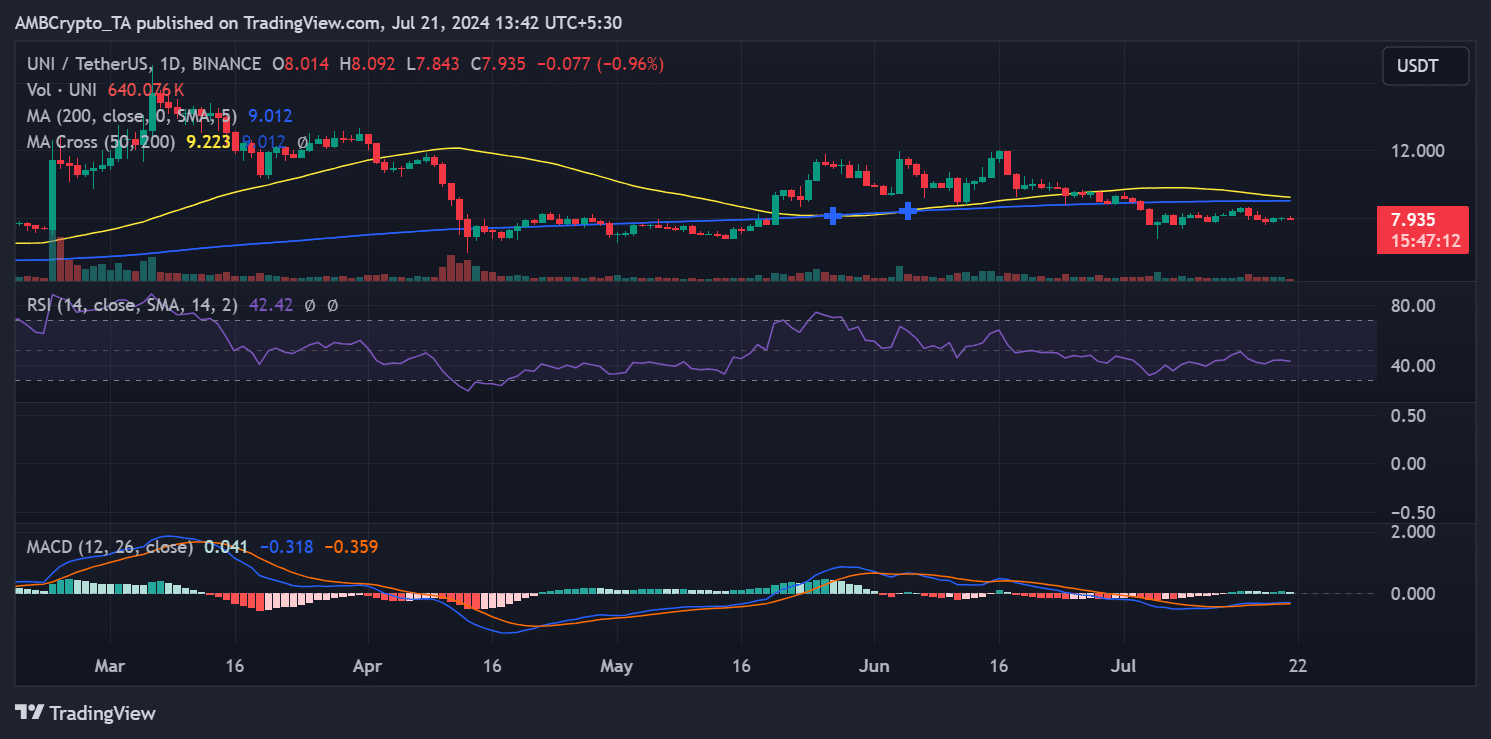Screen dimensions: 1491x739
Task: Click the 0.000 MACD axis label
Action: point(1415,593)
